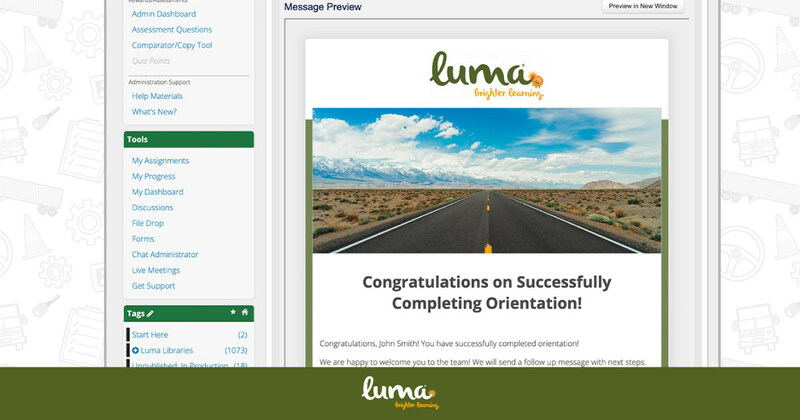The width and height of the screenshot is (800, 420).
Task: Open the Admin Dashboard link
Action: tap(164, 14)
